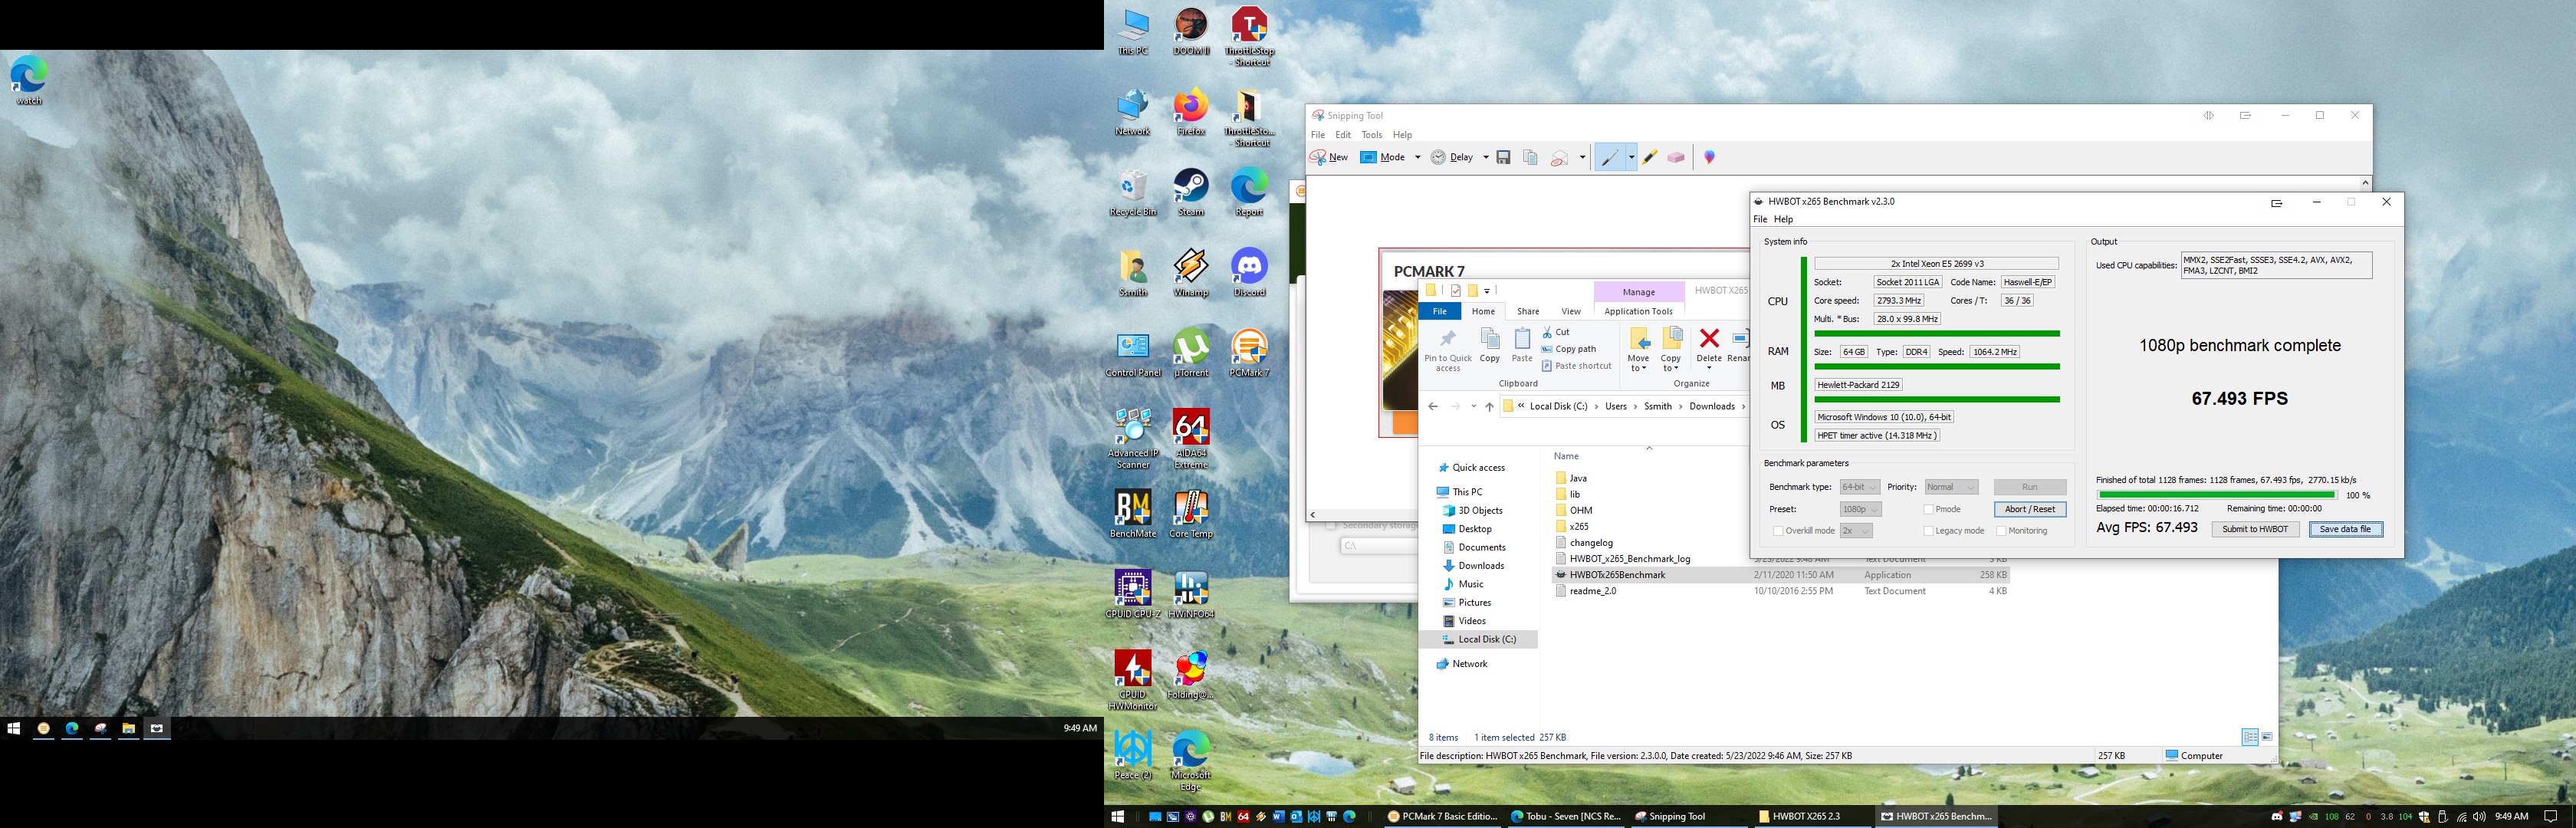Open the BenchMate desktop icon
Viewport: 2576px width, 828px height.
pos(1133,514)
